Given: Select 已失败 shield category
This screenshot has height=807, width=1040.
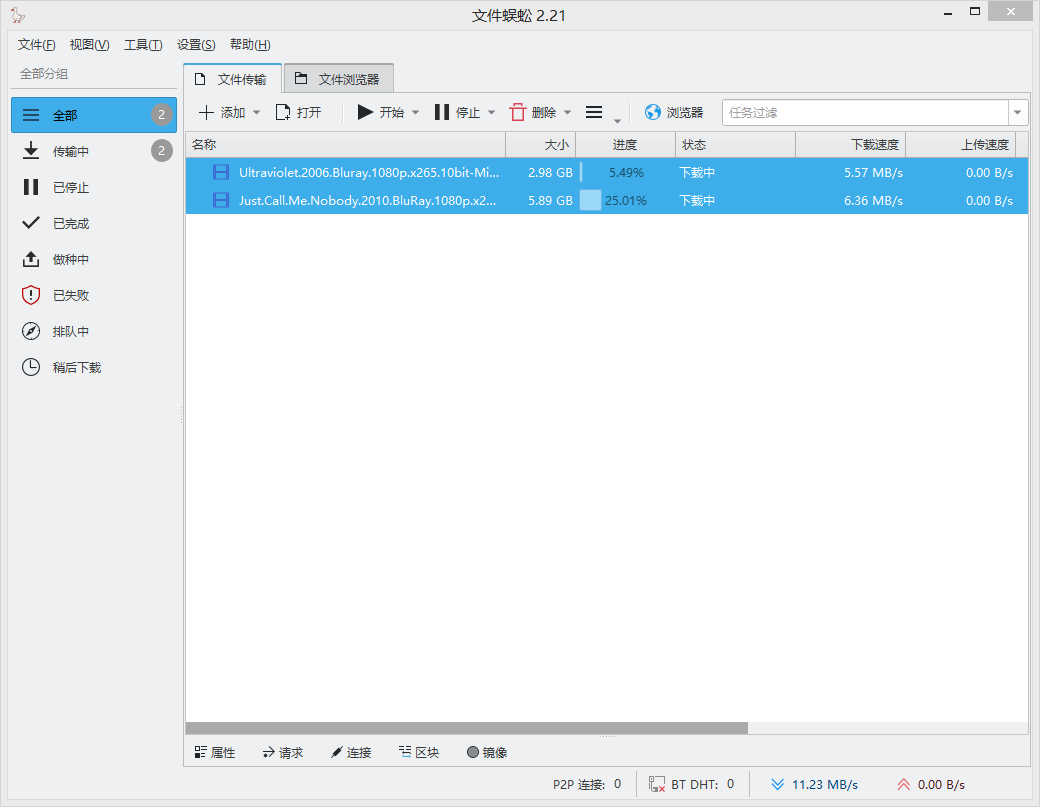Looking at the screenshot, I should pos(94,295).
